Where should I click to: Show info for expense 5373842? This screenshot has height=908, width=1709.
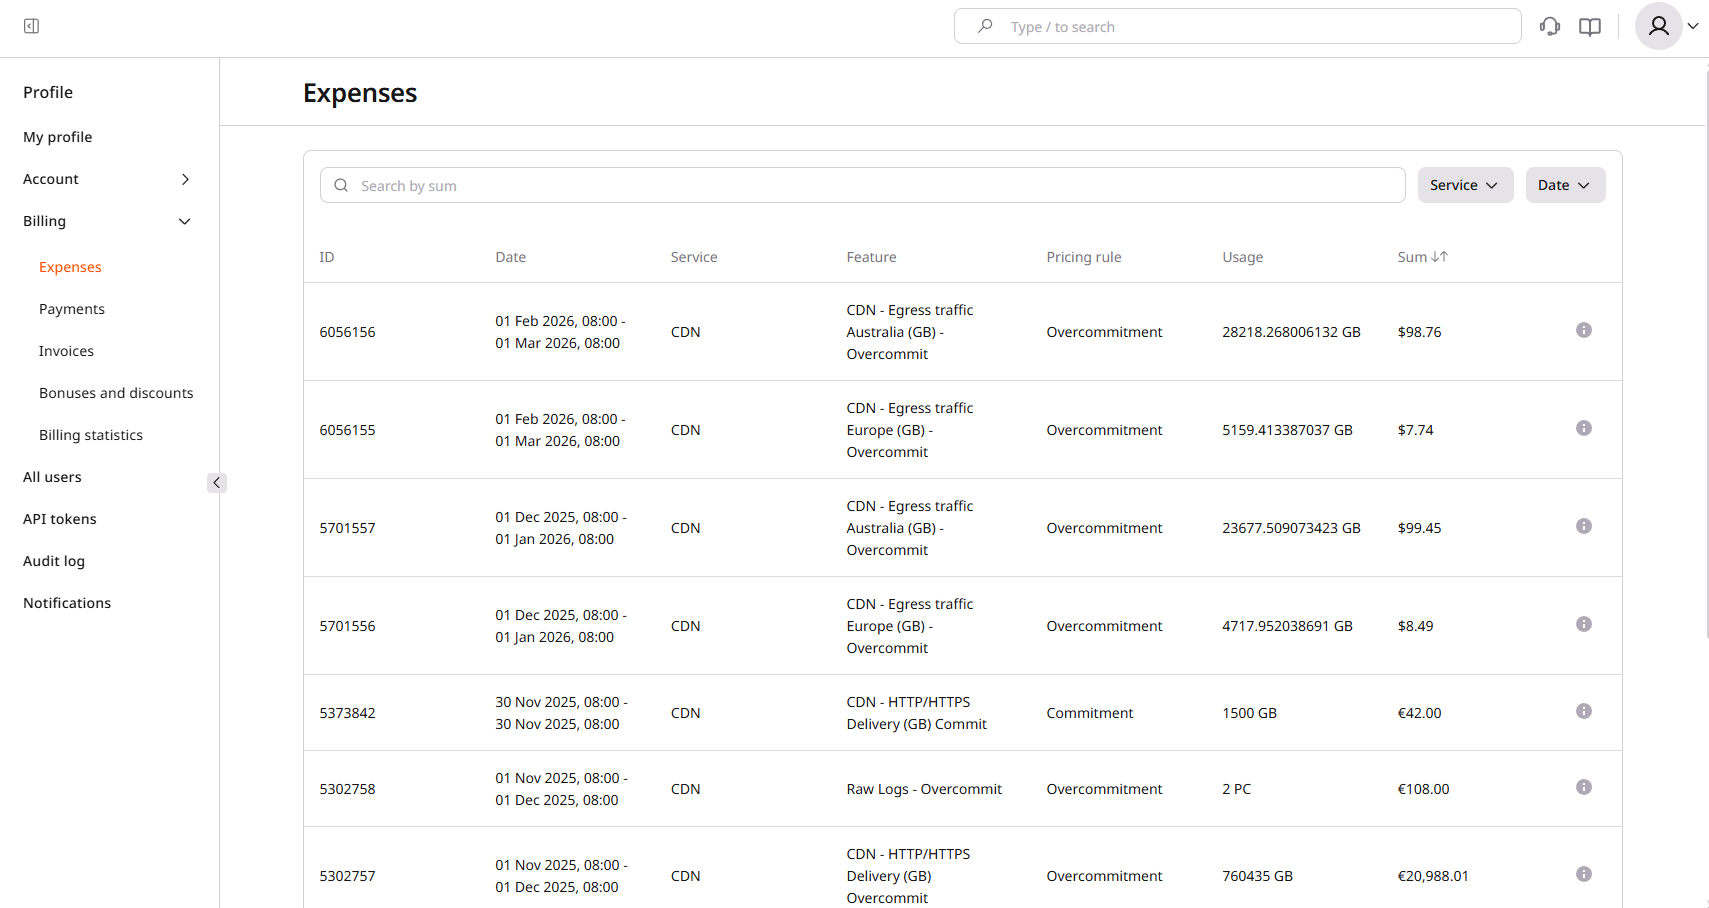(1583, 711)
